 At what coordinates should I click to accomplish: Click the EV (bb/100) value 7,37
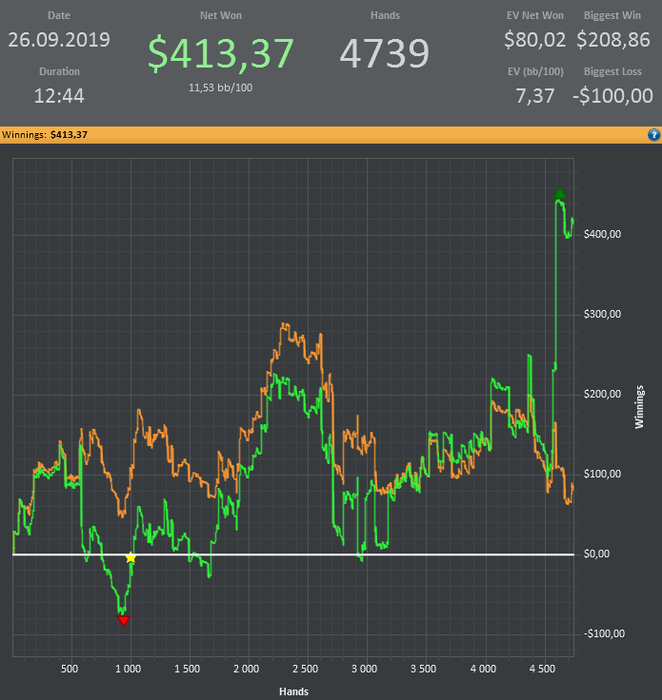535,96
